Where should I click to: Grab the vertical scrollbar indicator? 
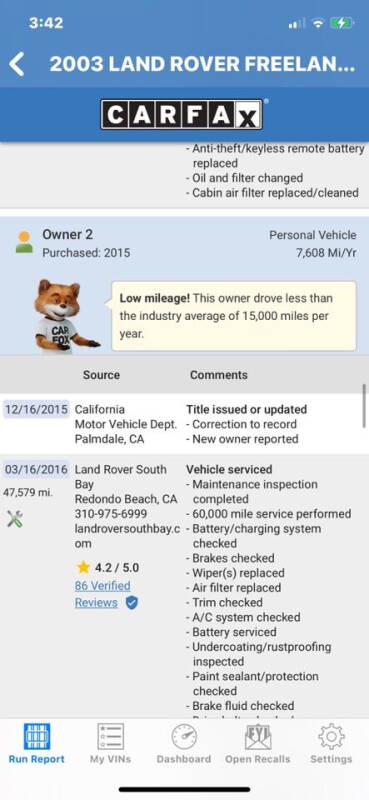click(x=364, y=406)
